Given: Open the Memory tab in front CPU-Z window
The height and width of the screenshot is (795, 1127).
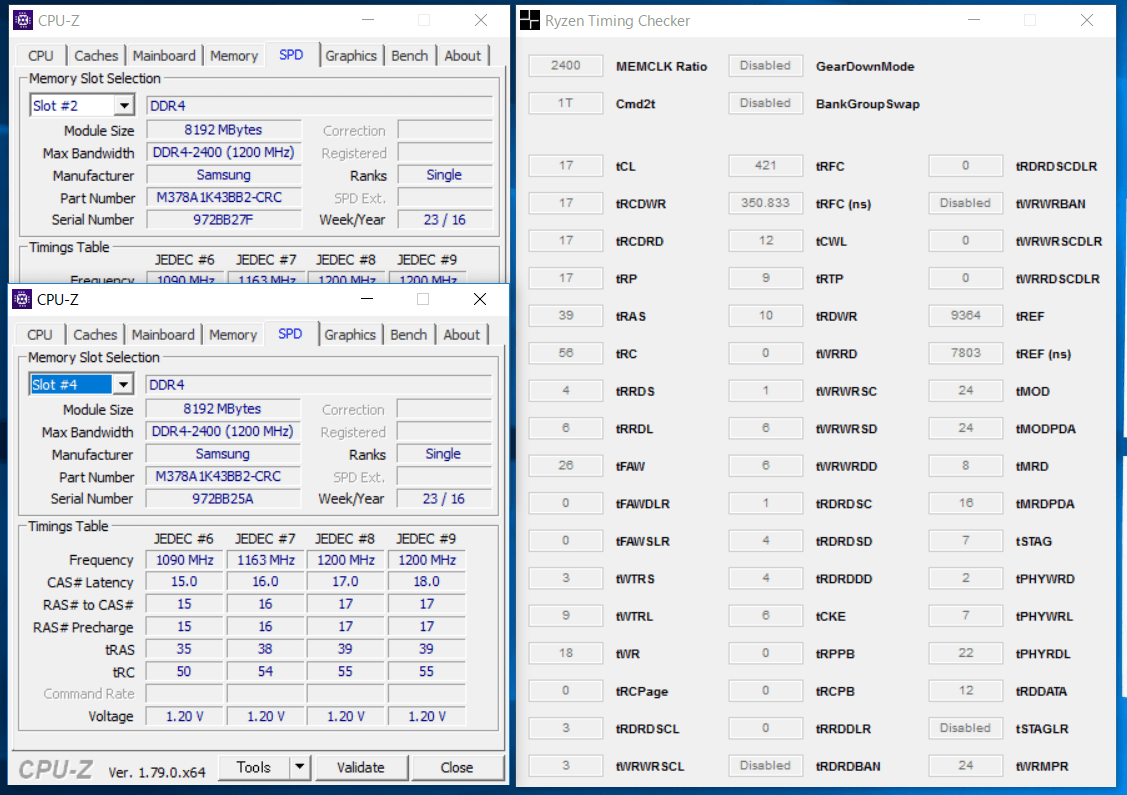Looking at the screenshot, I should point(233,334).
